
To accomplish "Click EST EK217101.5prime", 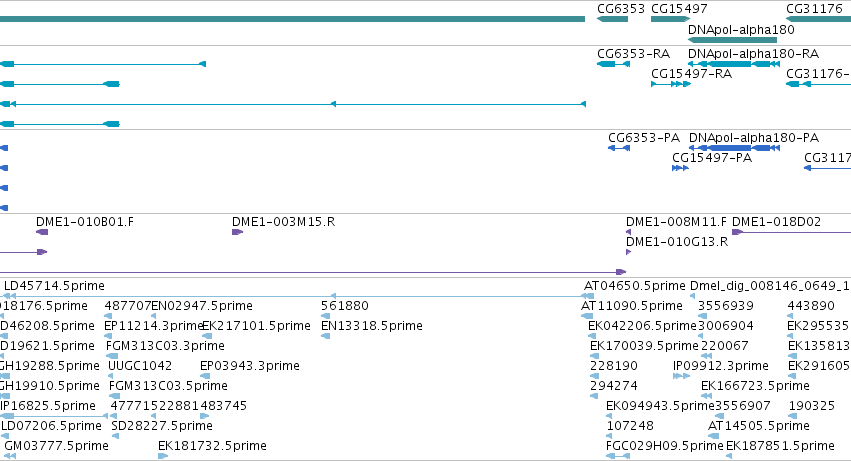I will tap(256, 326).
